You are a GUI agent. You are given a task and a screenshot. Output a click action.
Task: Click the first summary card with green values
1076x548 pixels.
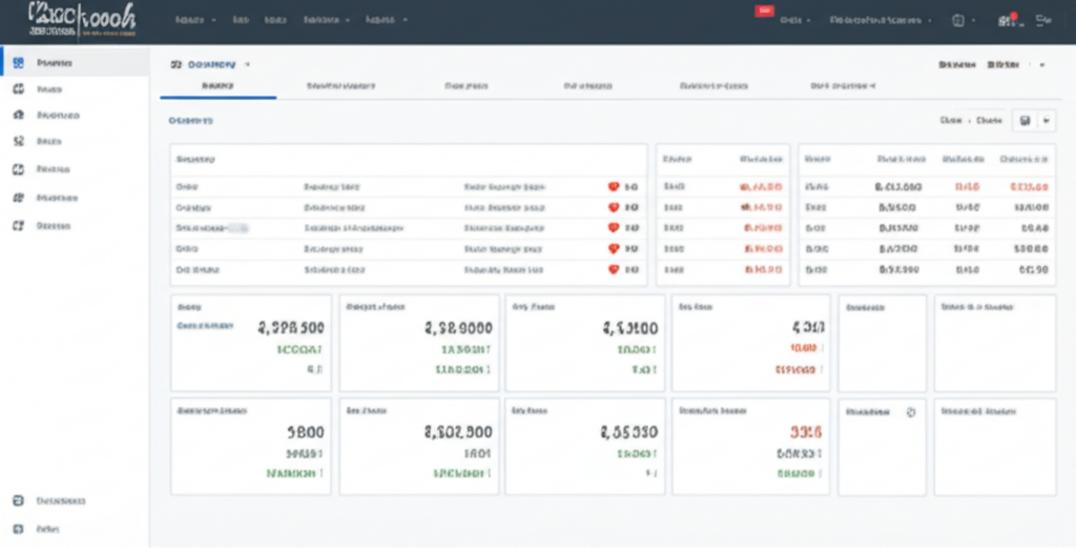(x=250, y=342)
